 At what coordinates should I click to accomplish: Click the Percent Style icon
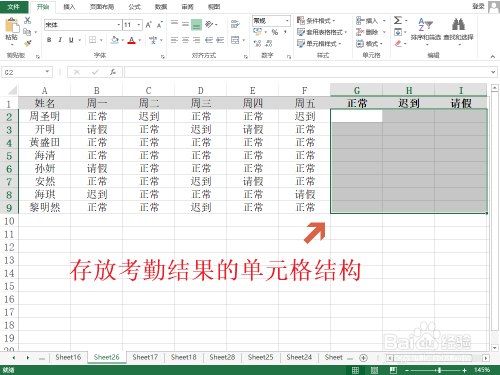pos(275,32)
